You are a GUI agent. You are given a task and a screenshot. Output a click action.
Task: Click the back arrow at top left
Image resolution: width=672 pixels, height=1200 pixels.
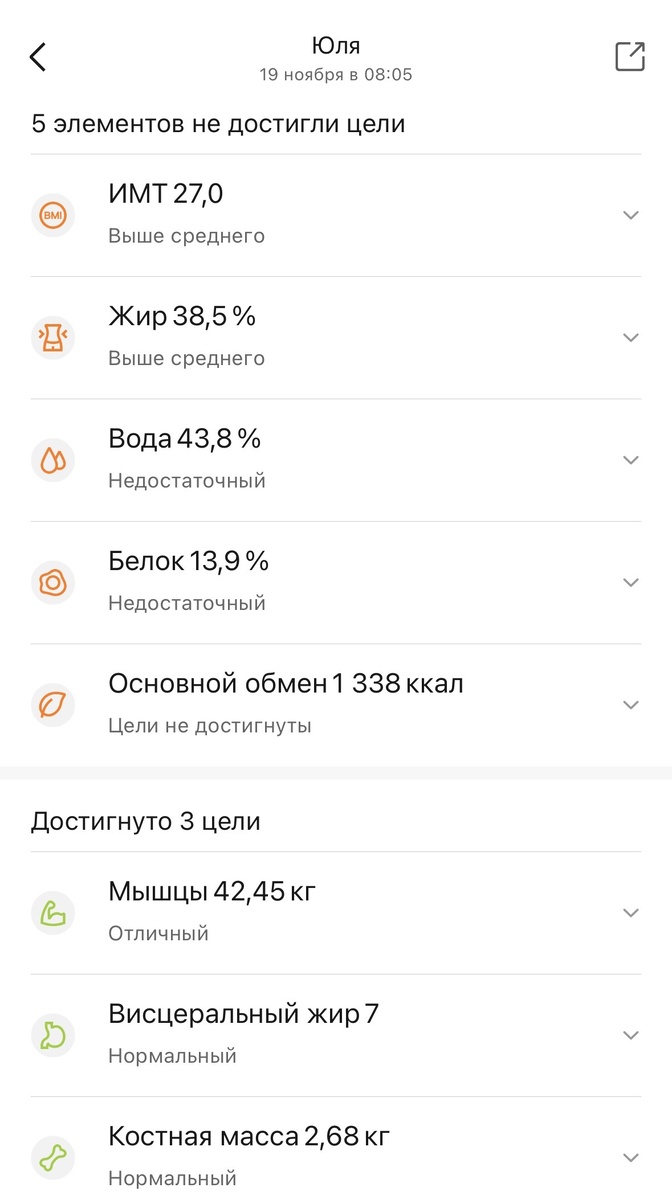tap(38, 57)
